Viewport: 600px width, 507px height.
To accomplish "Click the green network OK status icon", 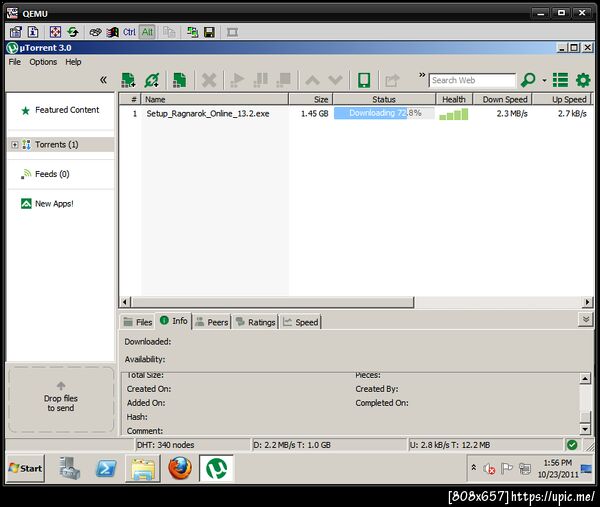I will [x=572, y=445].
